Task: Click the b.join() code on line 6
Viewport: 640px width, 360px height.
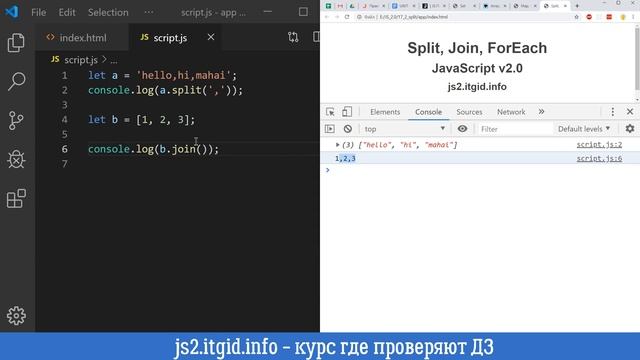Action: pos(183,149)
